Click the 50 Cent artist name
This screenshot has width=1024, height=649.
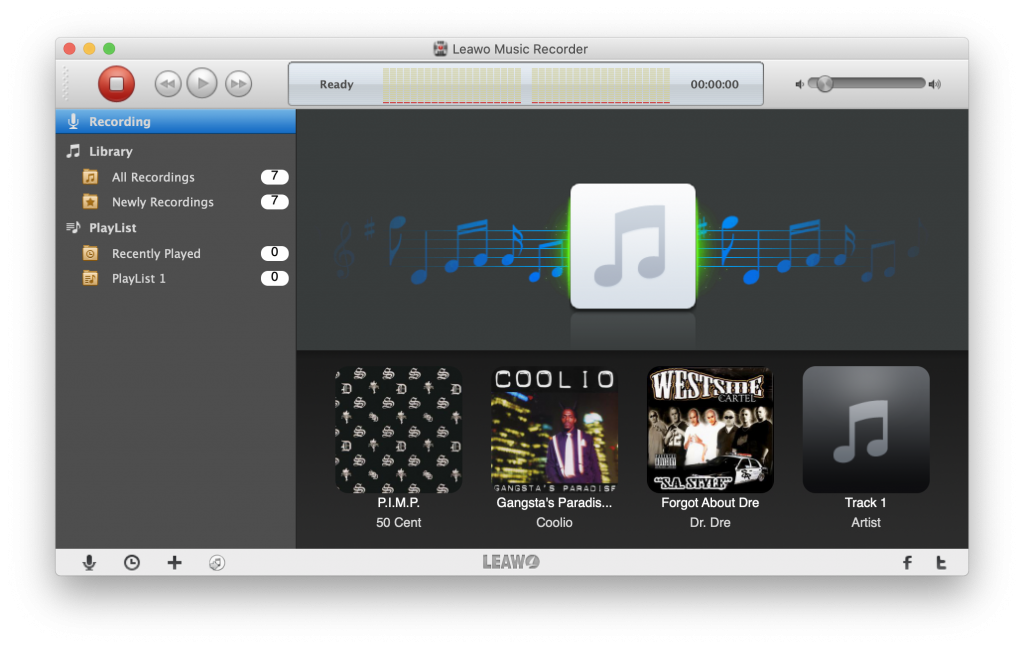pos(398,522)
